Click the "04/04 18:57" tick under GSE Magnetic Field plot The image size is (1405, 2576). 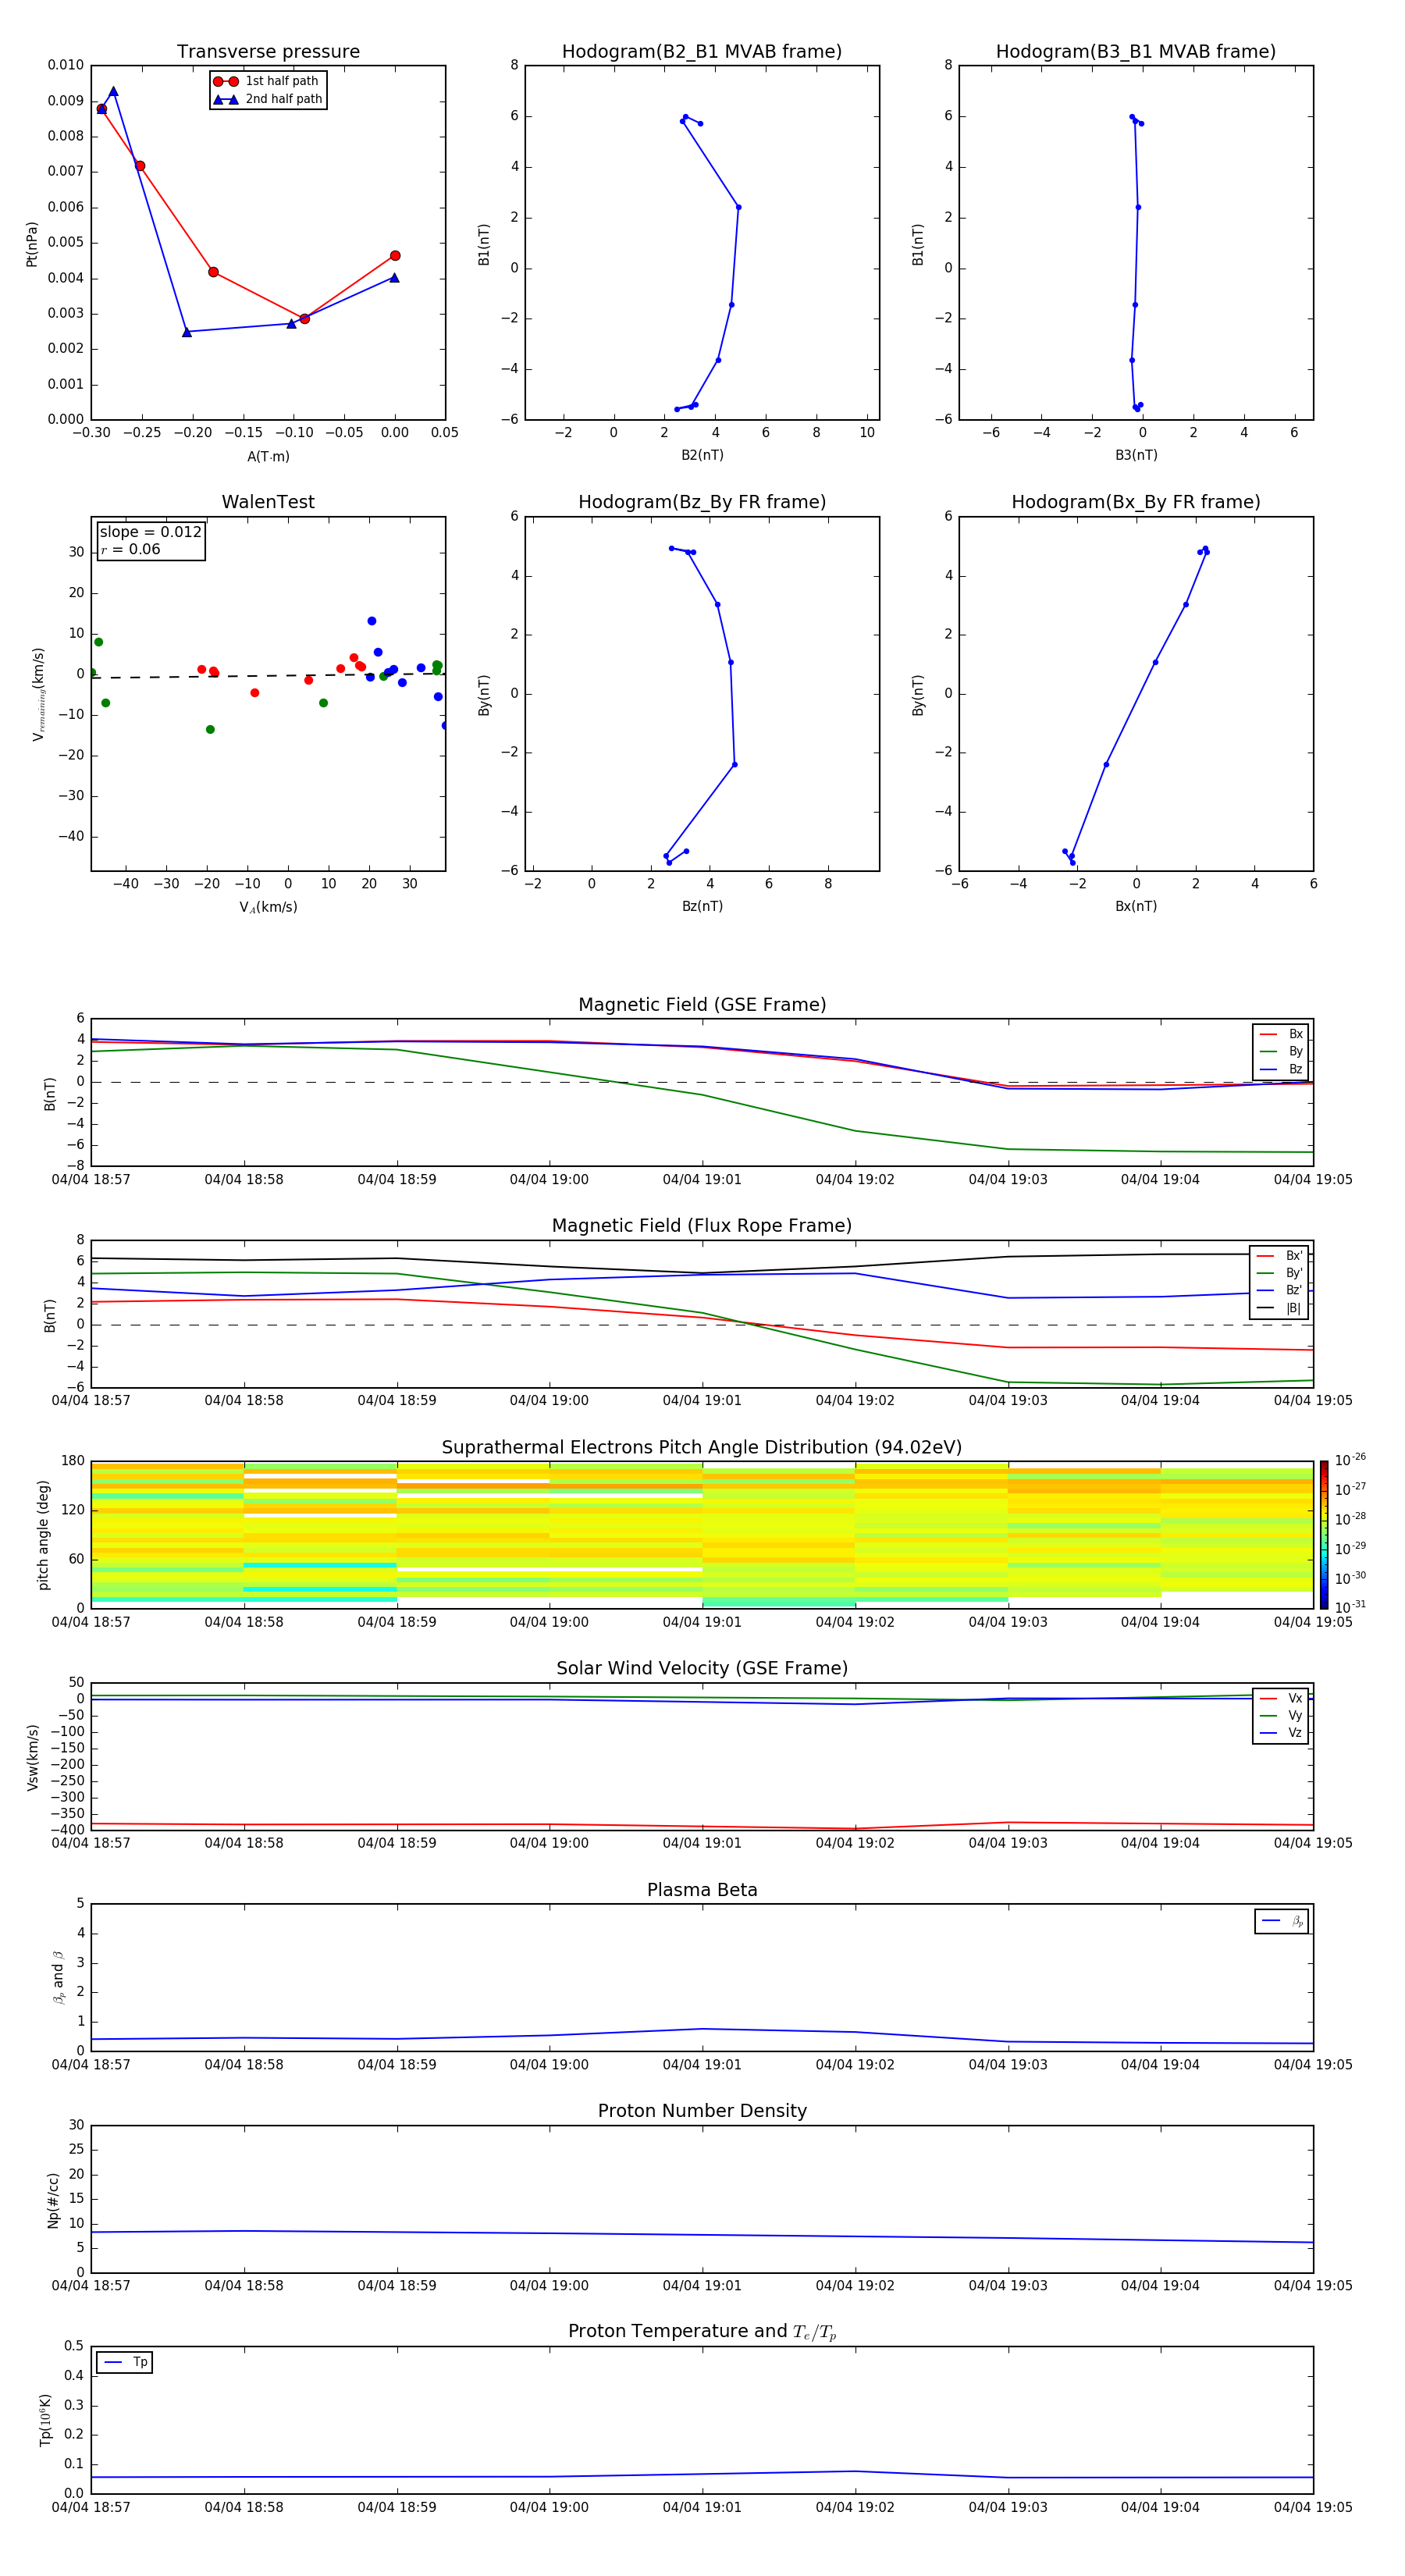[x=91, y=1179]
